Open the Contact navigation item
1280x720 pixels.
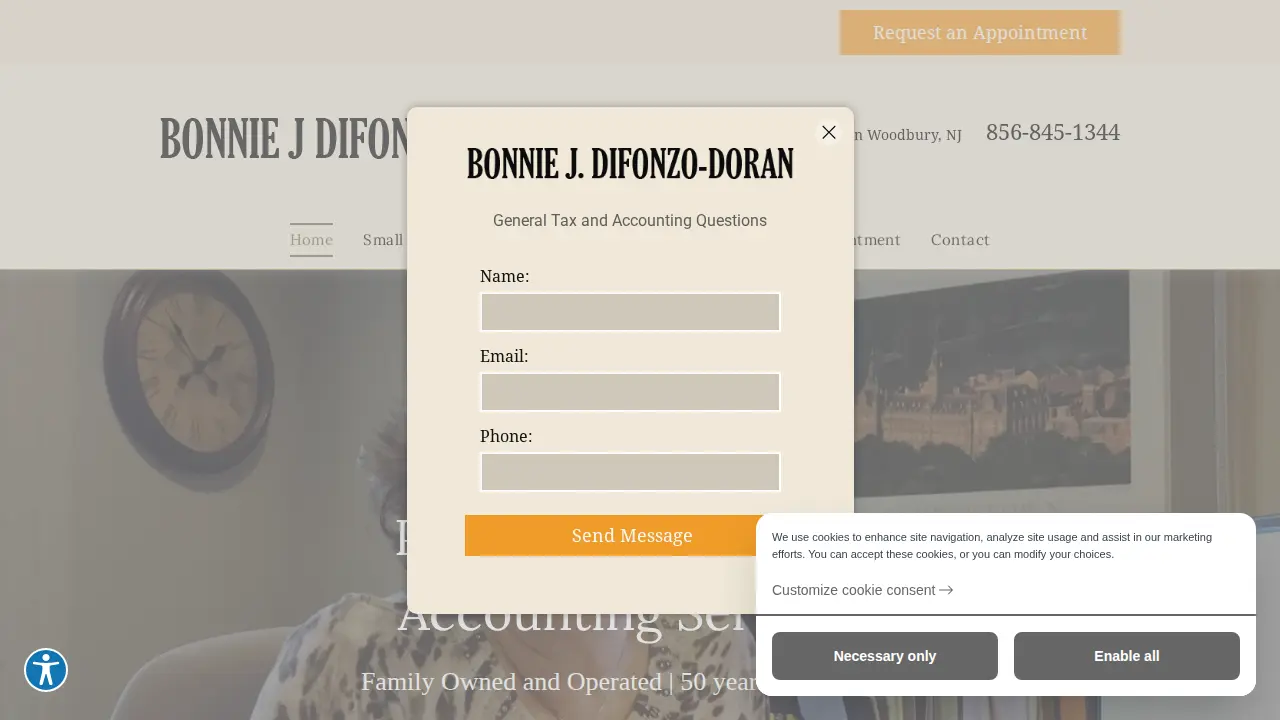tap(960, 240)
